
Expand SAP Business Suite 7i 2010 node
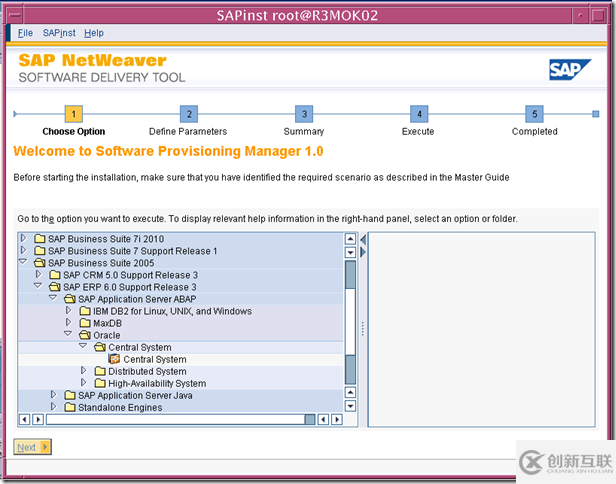24,238
